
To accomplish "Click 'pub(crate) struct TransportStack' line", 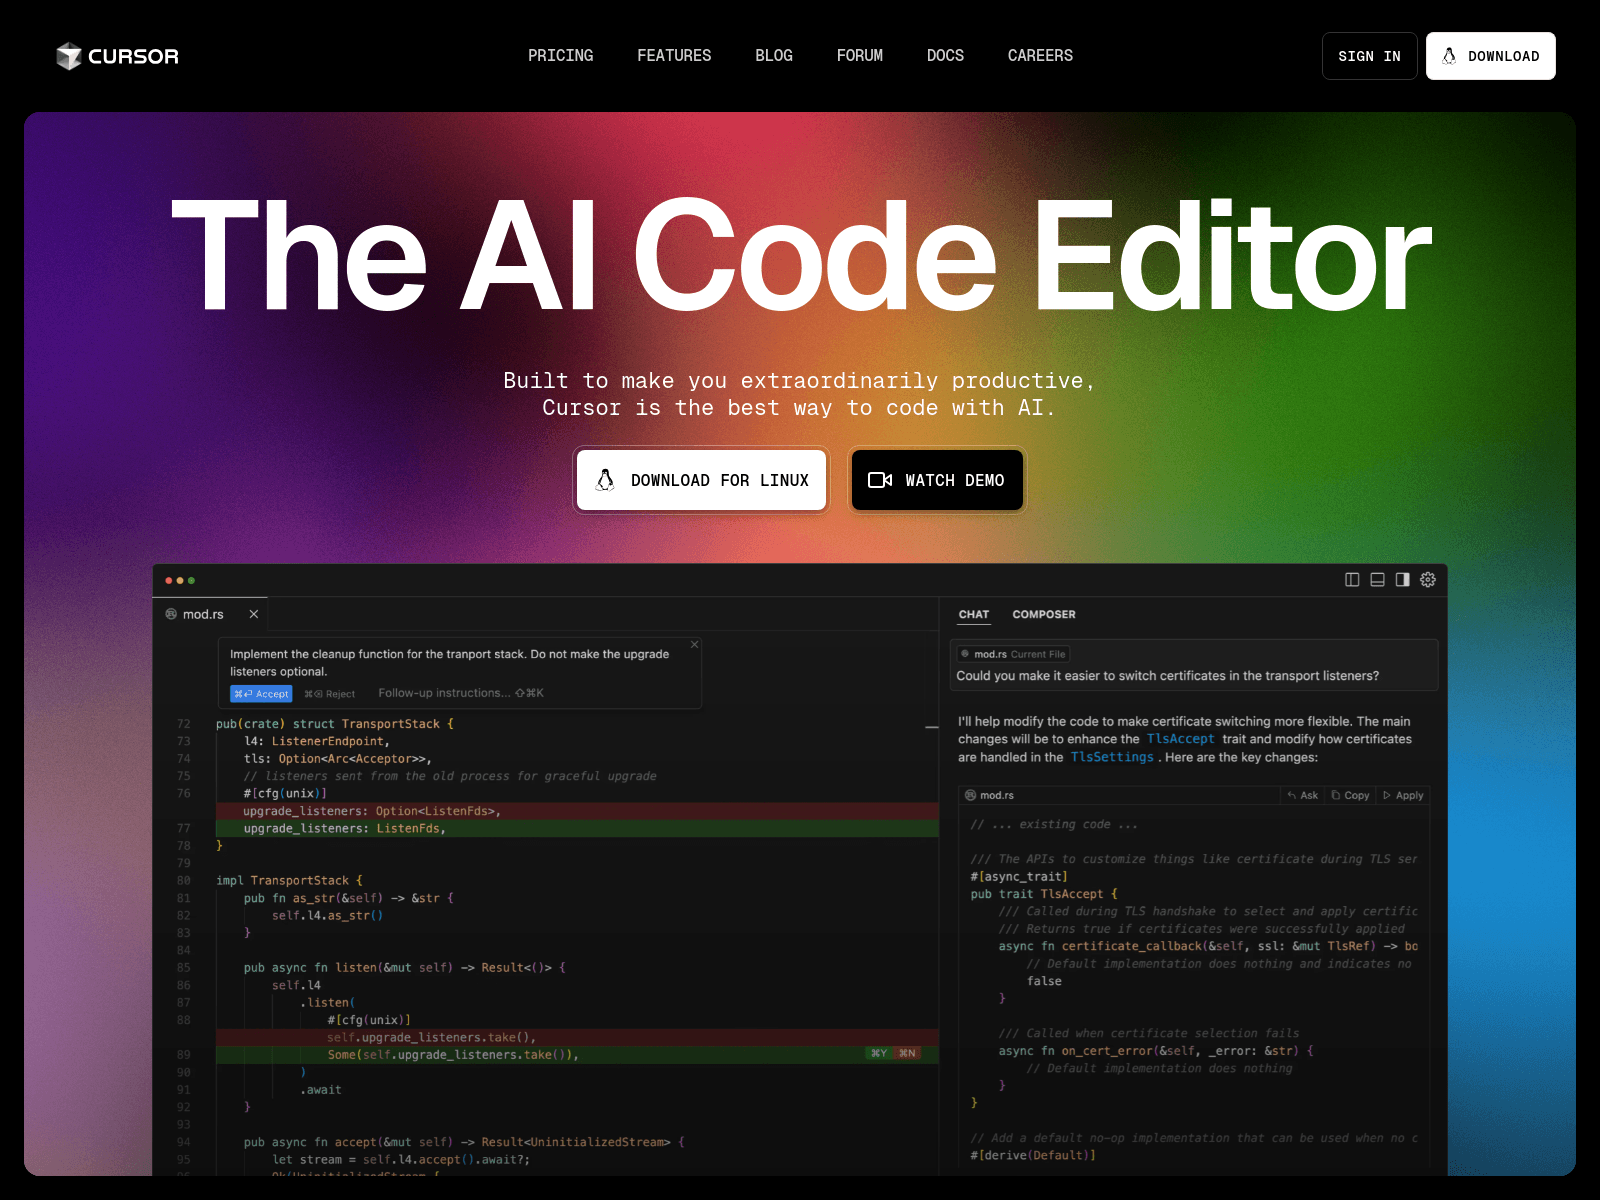I will [334, 724].
